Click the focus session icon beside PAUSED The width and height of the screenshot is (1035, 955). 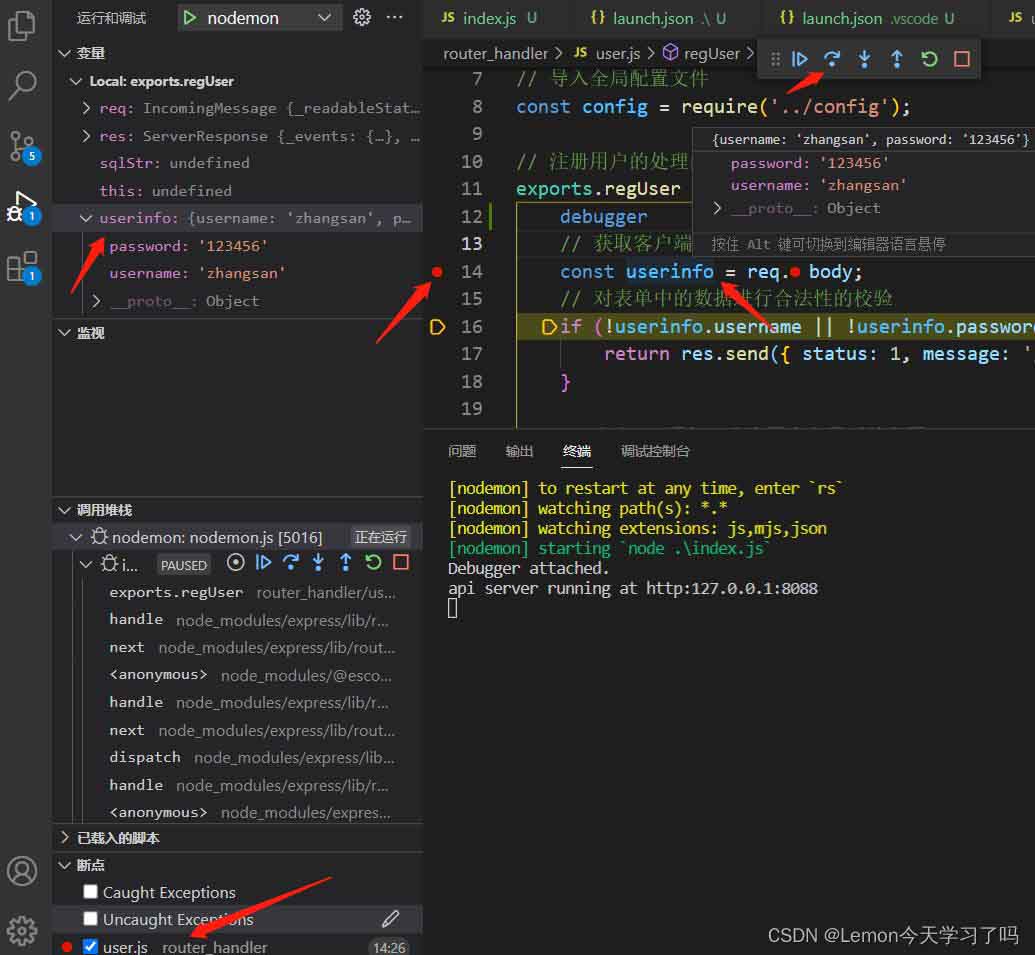(236, 562)
